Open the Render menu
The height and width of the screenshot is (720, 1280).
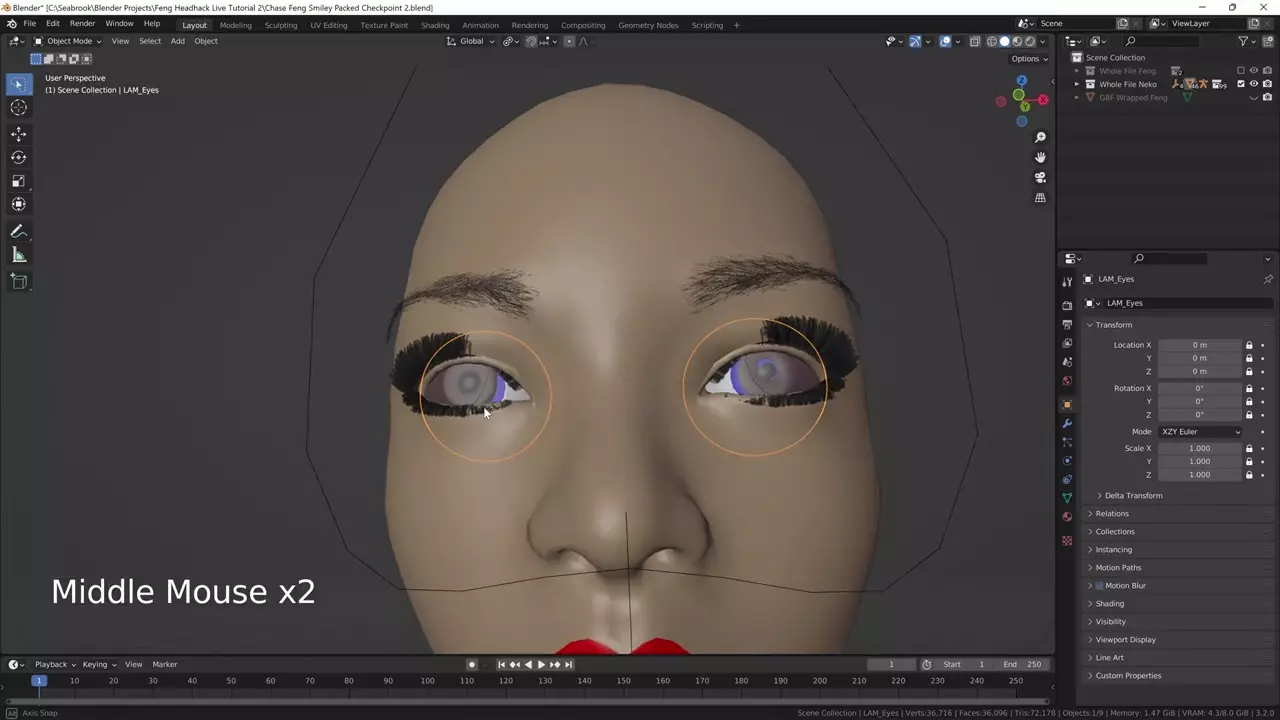(x=82, y=23)
